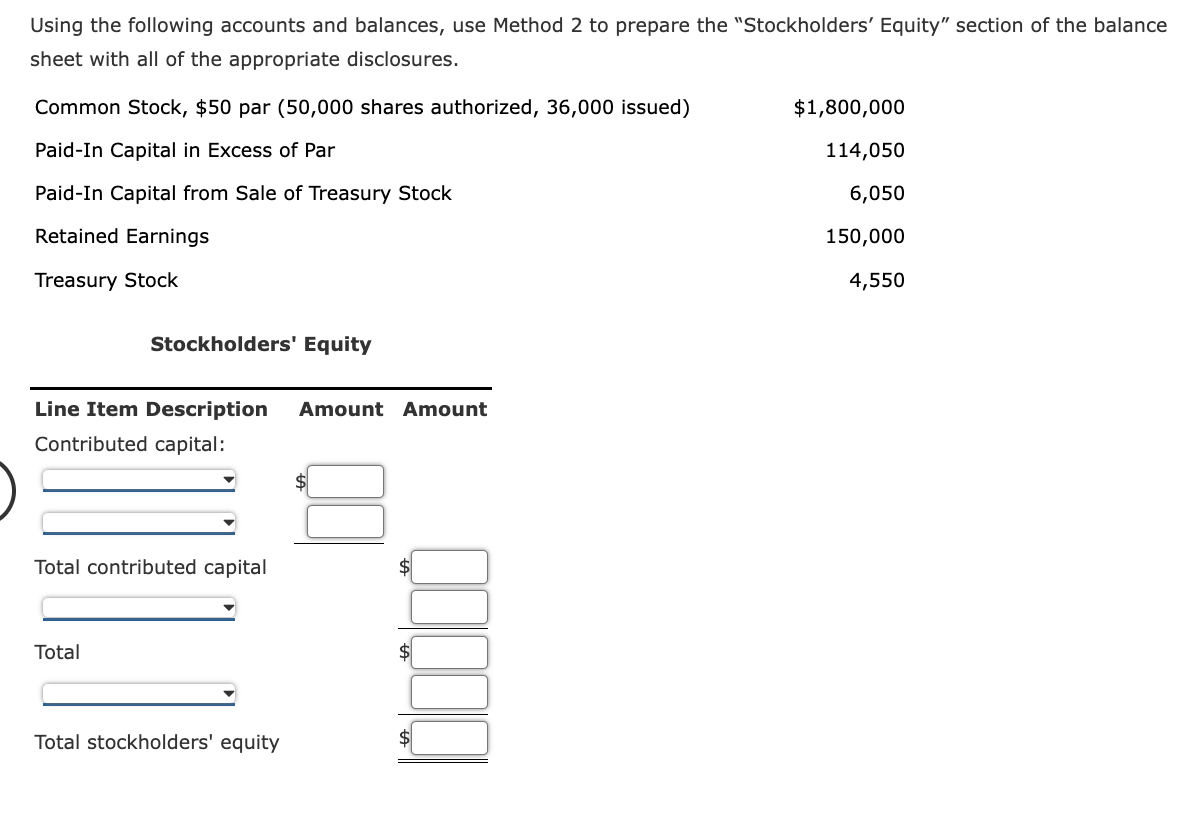This screenshot has height=826, width=1187.
Task: Click the second amount input field
Action: point(344,520)
